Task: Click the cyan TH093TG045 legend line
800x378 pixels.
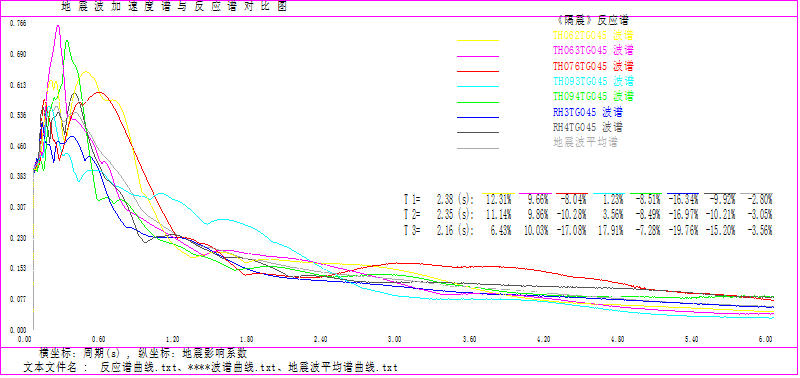Action: [x=478, y=87]
